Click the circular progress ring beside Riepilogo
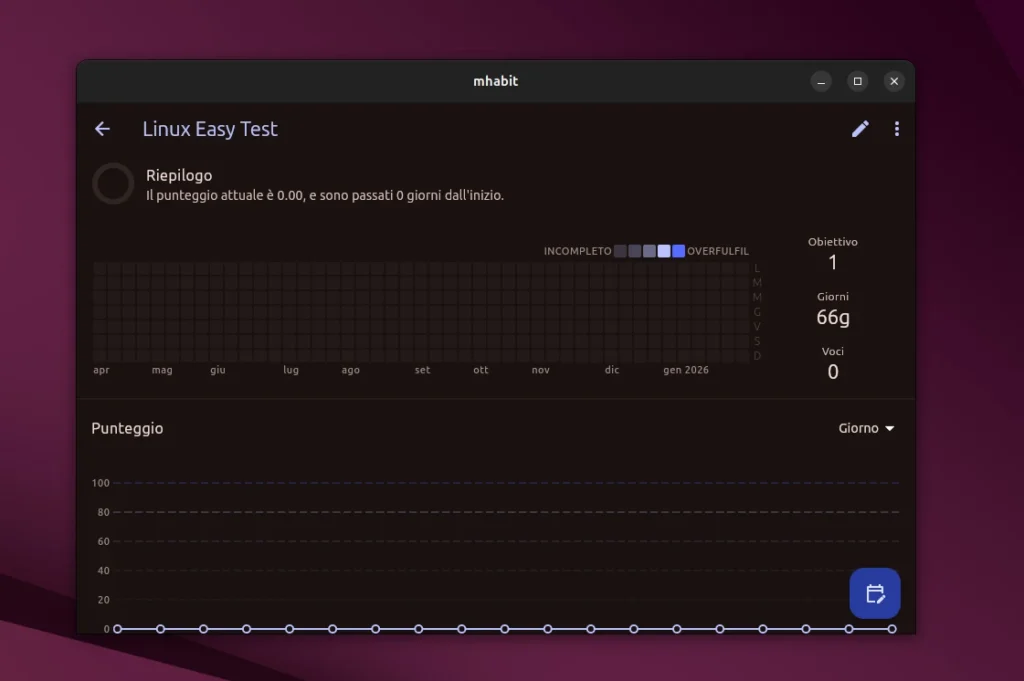Viewport: 1024px width, 681px height. 113,184
